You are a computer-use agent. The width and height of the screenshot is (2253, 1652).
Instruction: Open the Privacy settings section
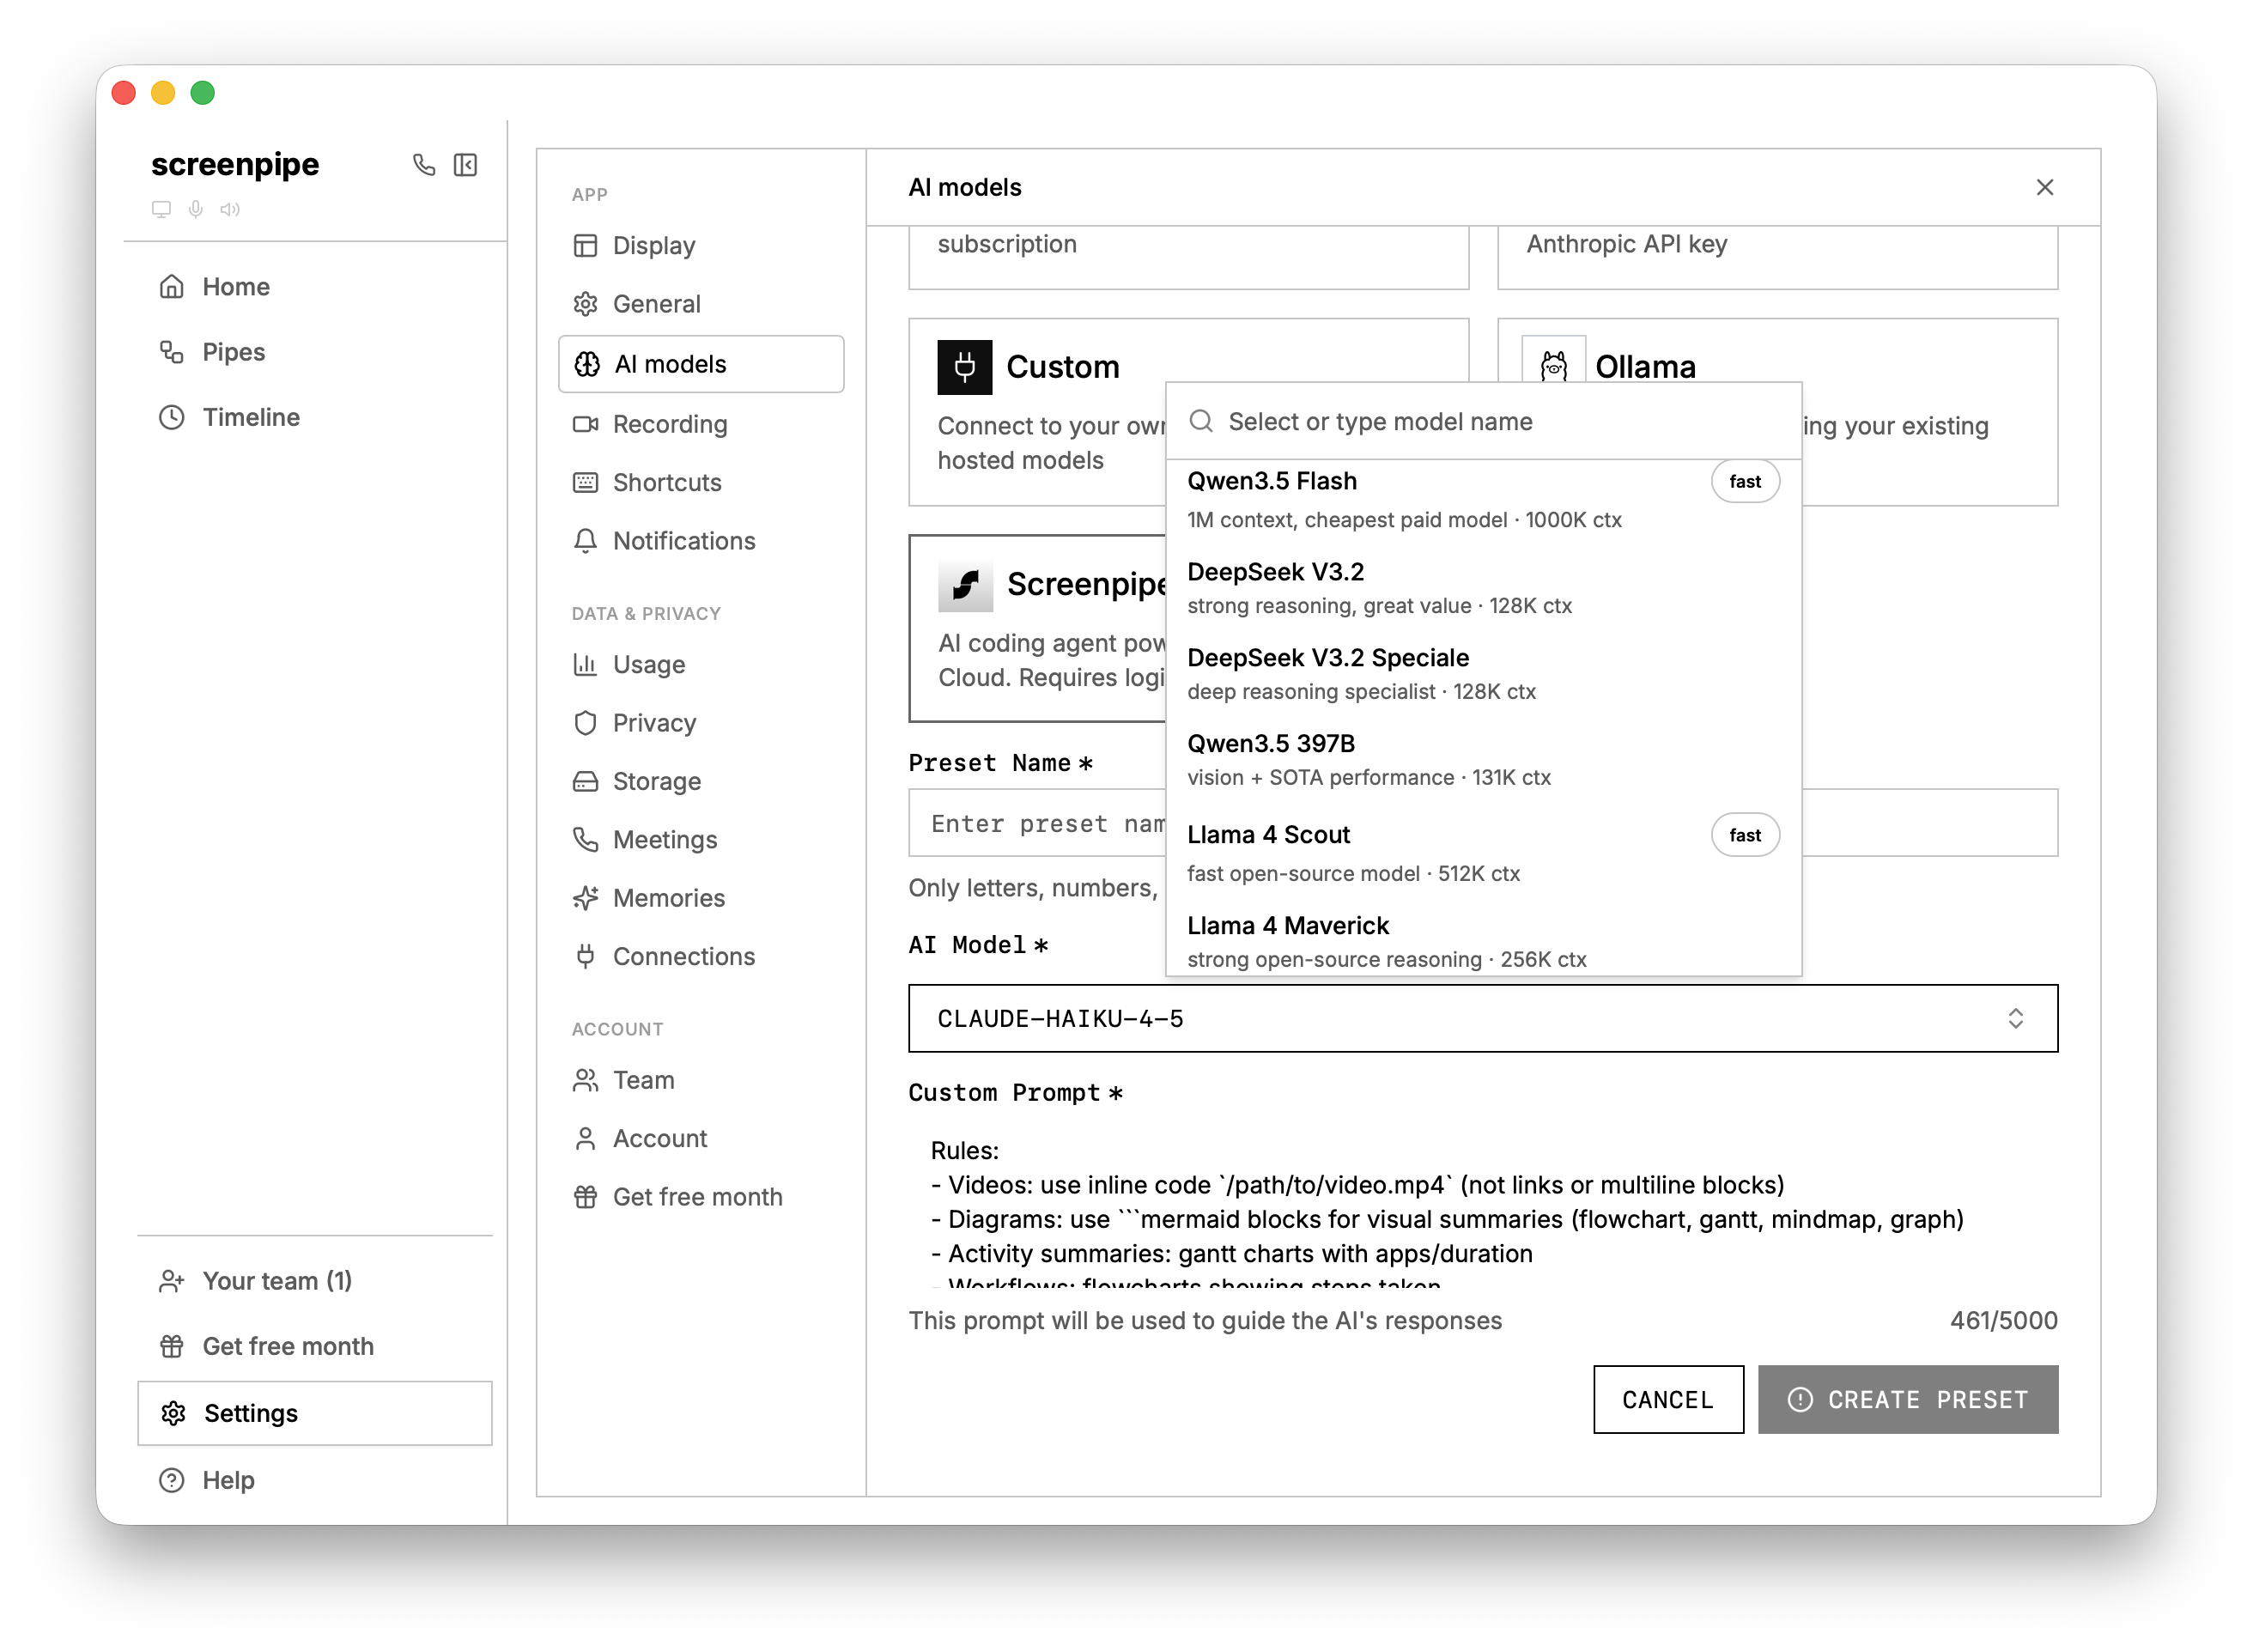(x=653, y=723)
